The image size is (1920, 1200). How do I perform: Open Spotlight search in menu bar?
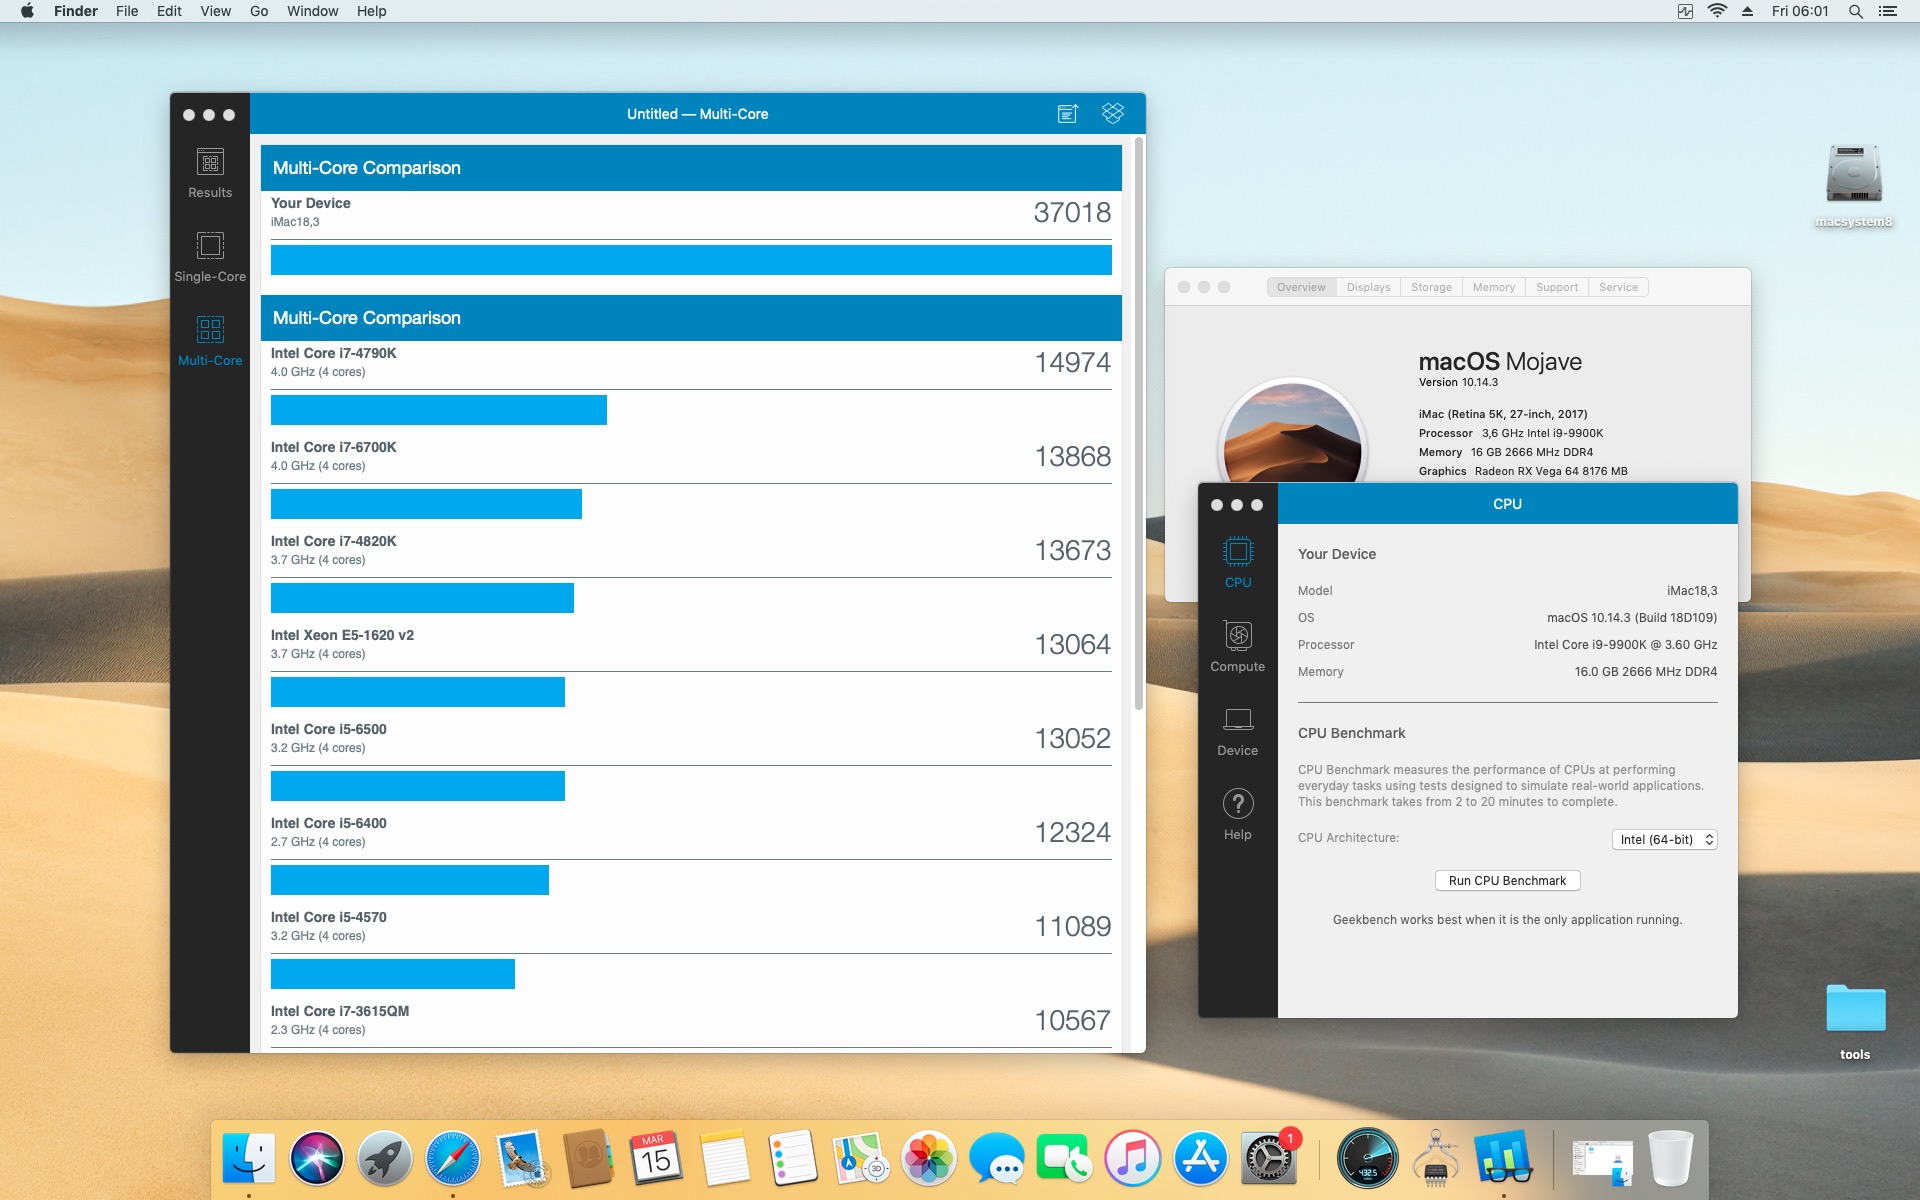pyautogui.click(x=1855, y=11)
